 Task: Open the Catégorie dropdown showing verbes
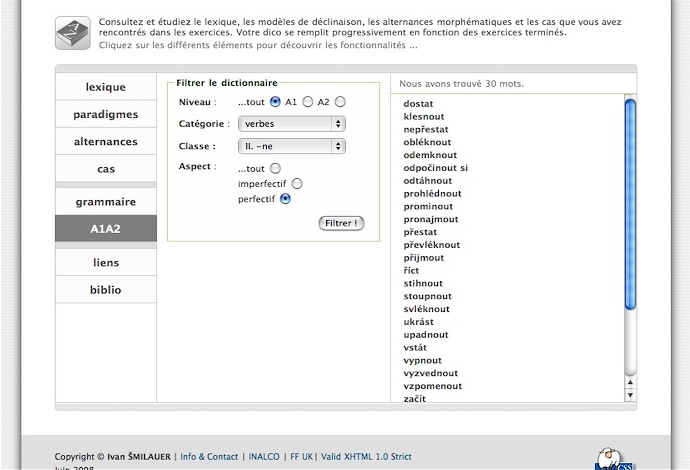292,124
